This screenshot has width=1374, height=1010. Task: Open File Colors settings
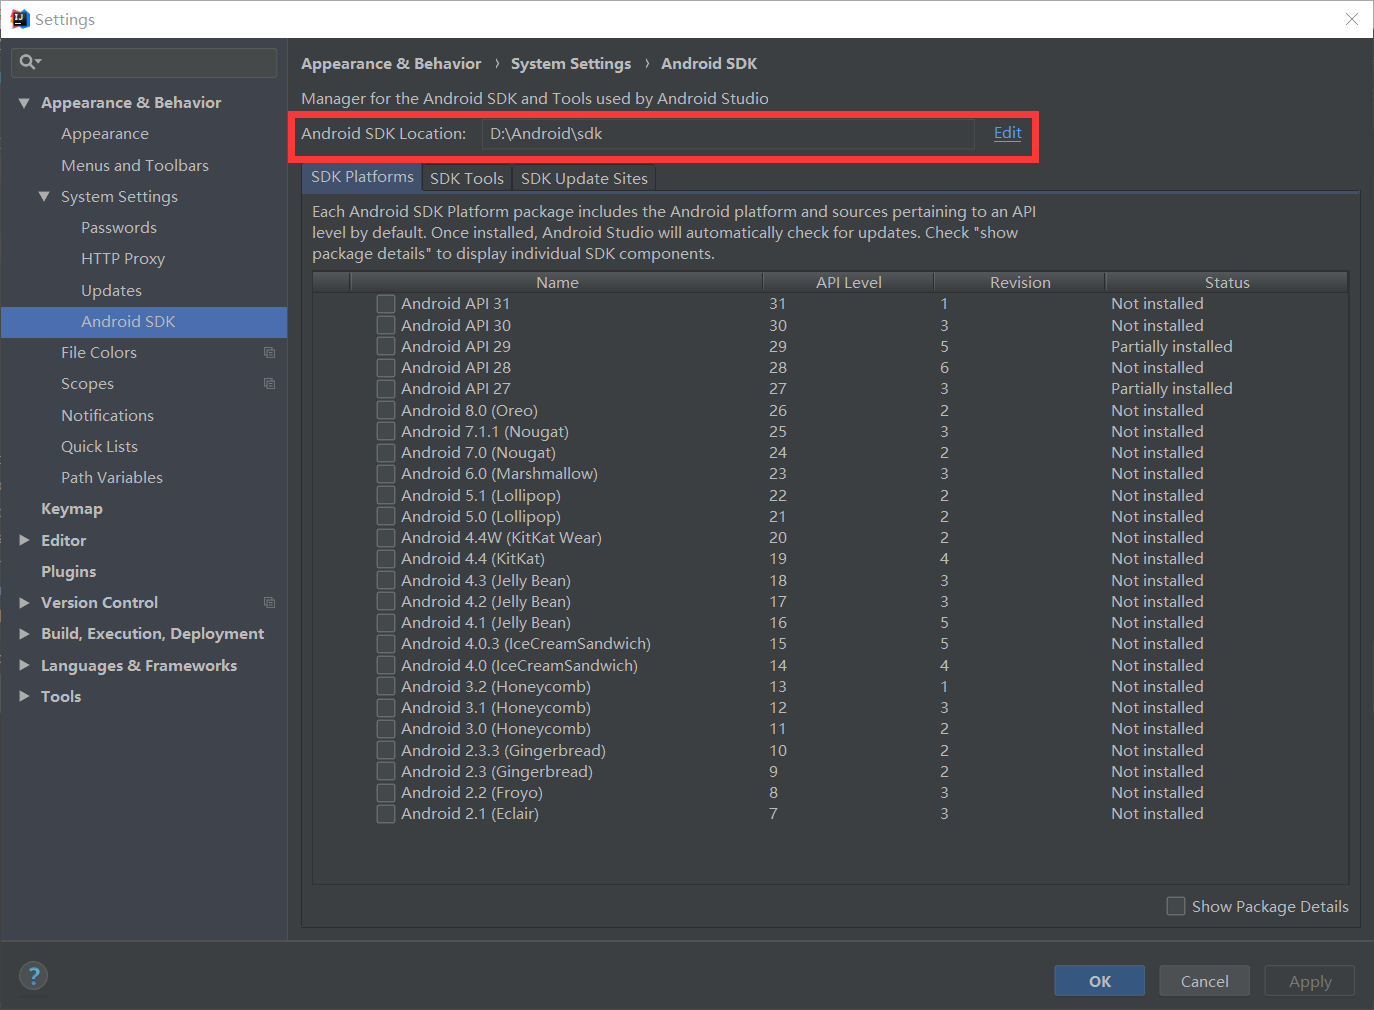pos(99,352)
